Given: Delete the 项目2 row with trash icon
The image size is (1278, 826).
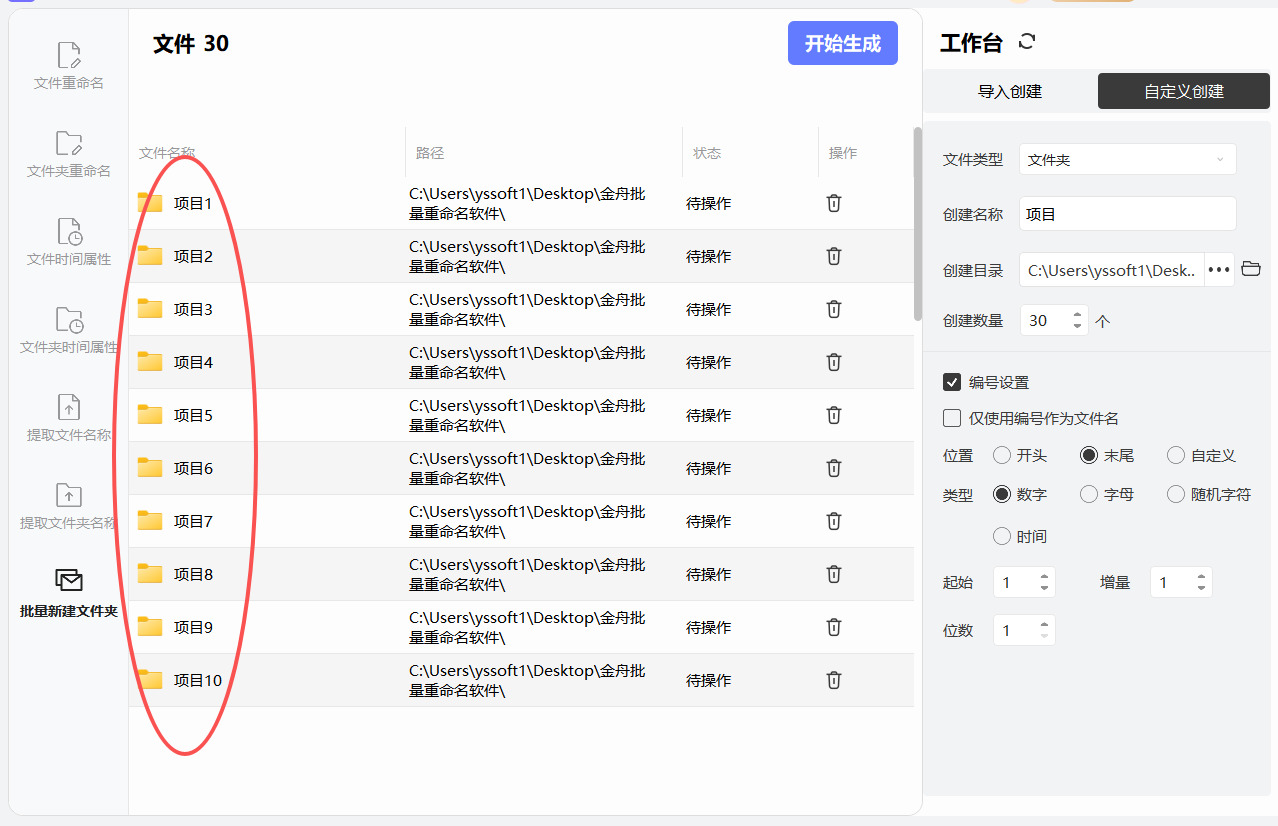Looking at the screenshot, I should [833, 256].
